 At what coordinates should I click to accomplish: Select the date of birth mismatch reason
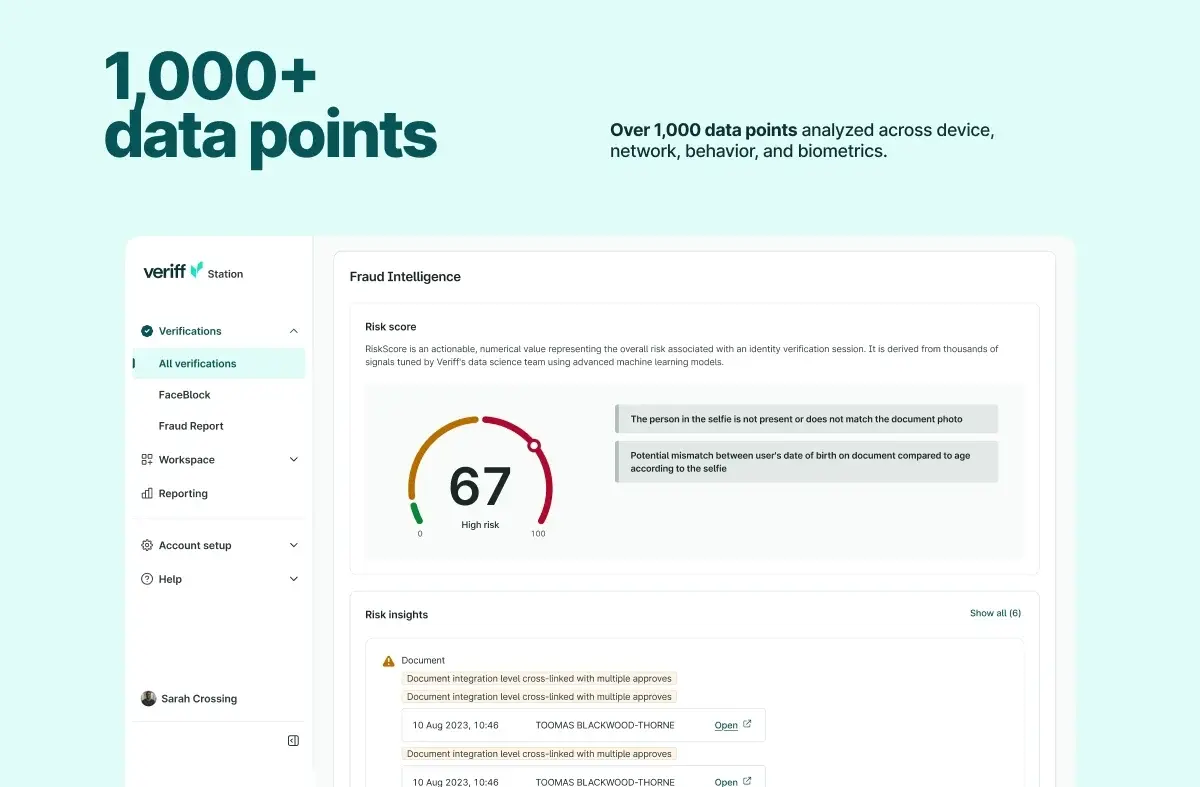point(806,462)
